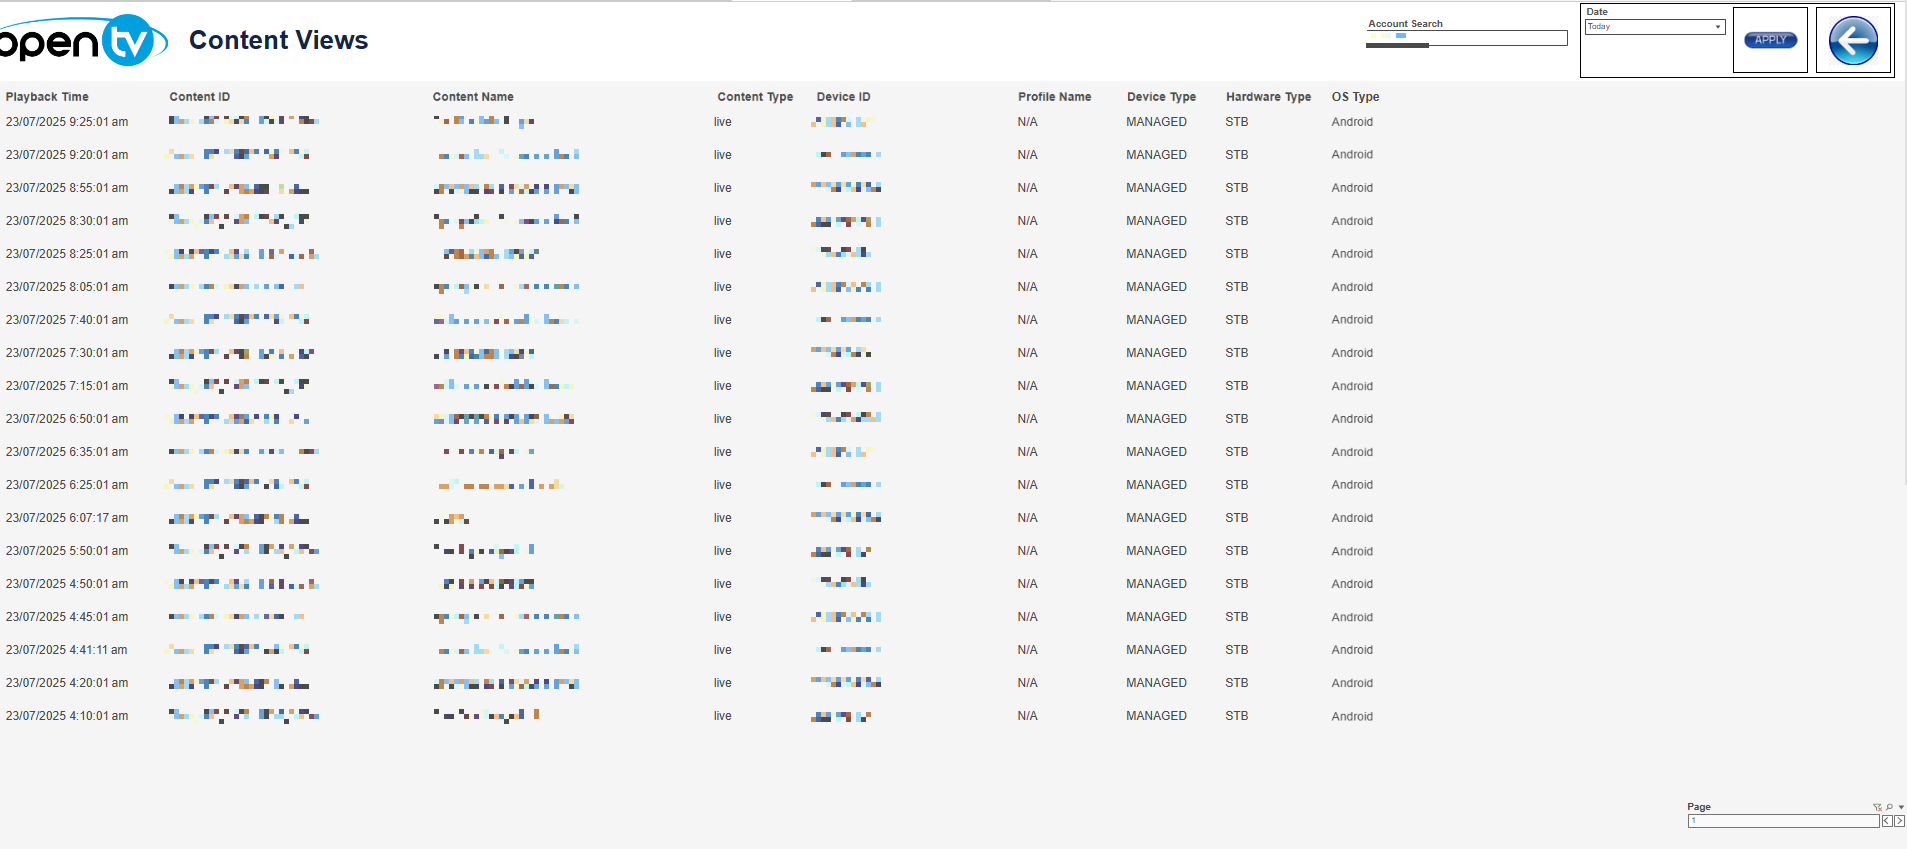Click the blue back arrow icon
Image resolution: width=1907 pixels, height=849 pixels.
pyautogui.click(x=1853, y=41)
